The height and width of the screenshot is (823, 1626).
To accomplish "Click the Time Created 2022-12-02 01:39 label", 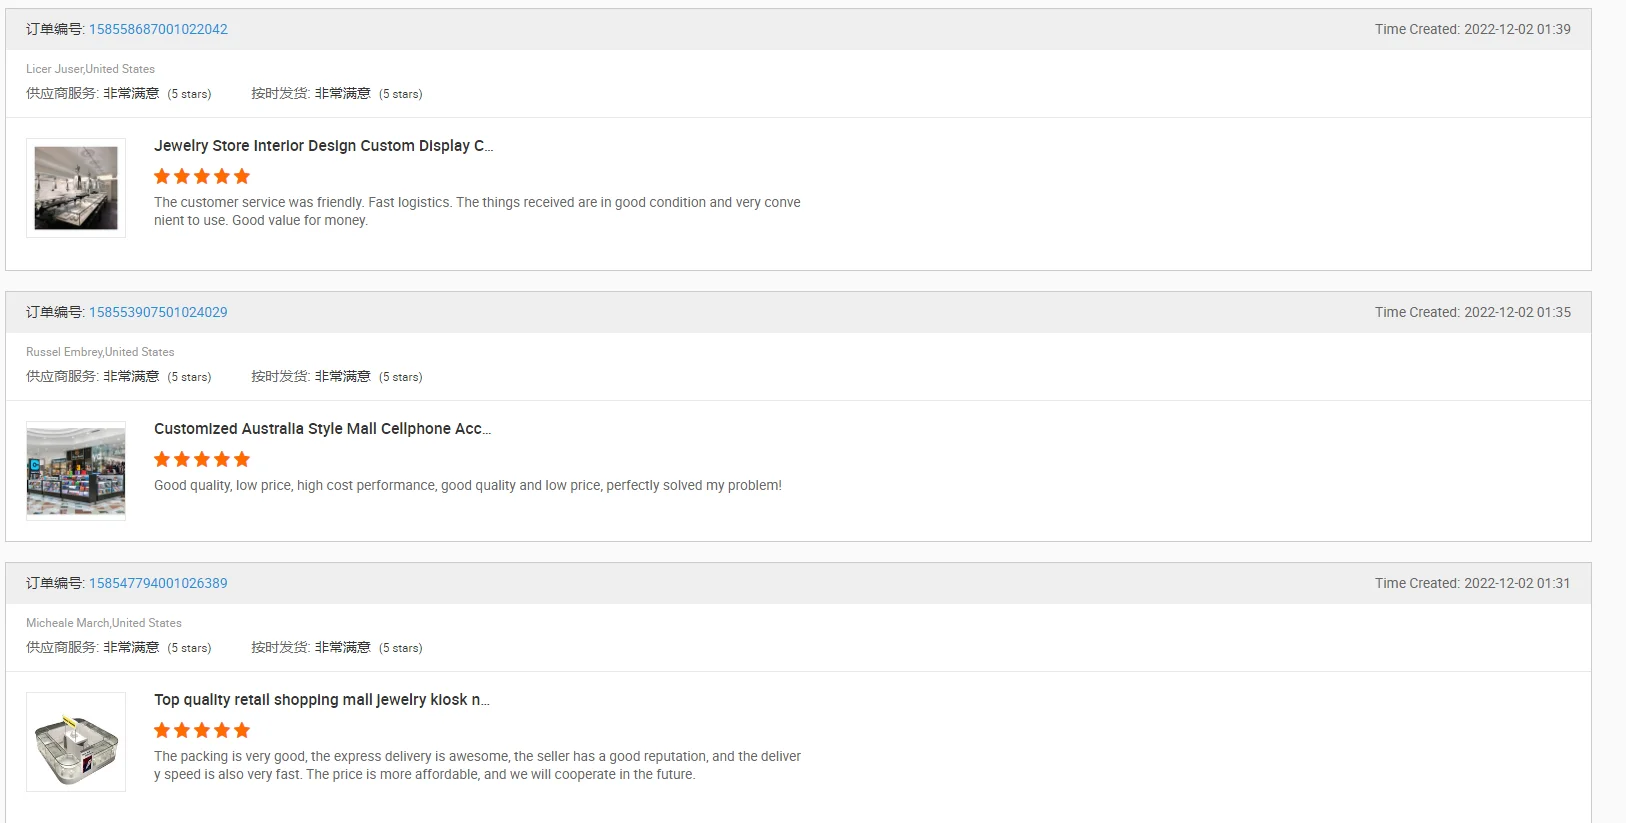I will 1472,29.
